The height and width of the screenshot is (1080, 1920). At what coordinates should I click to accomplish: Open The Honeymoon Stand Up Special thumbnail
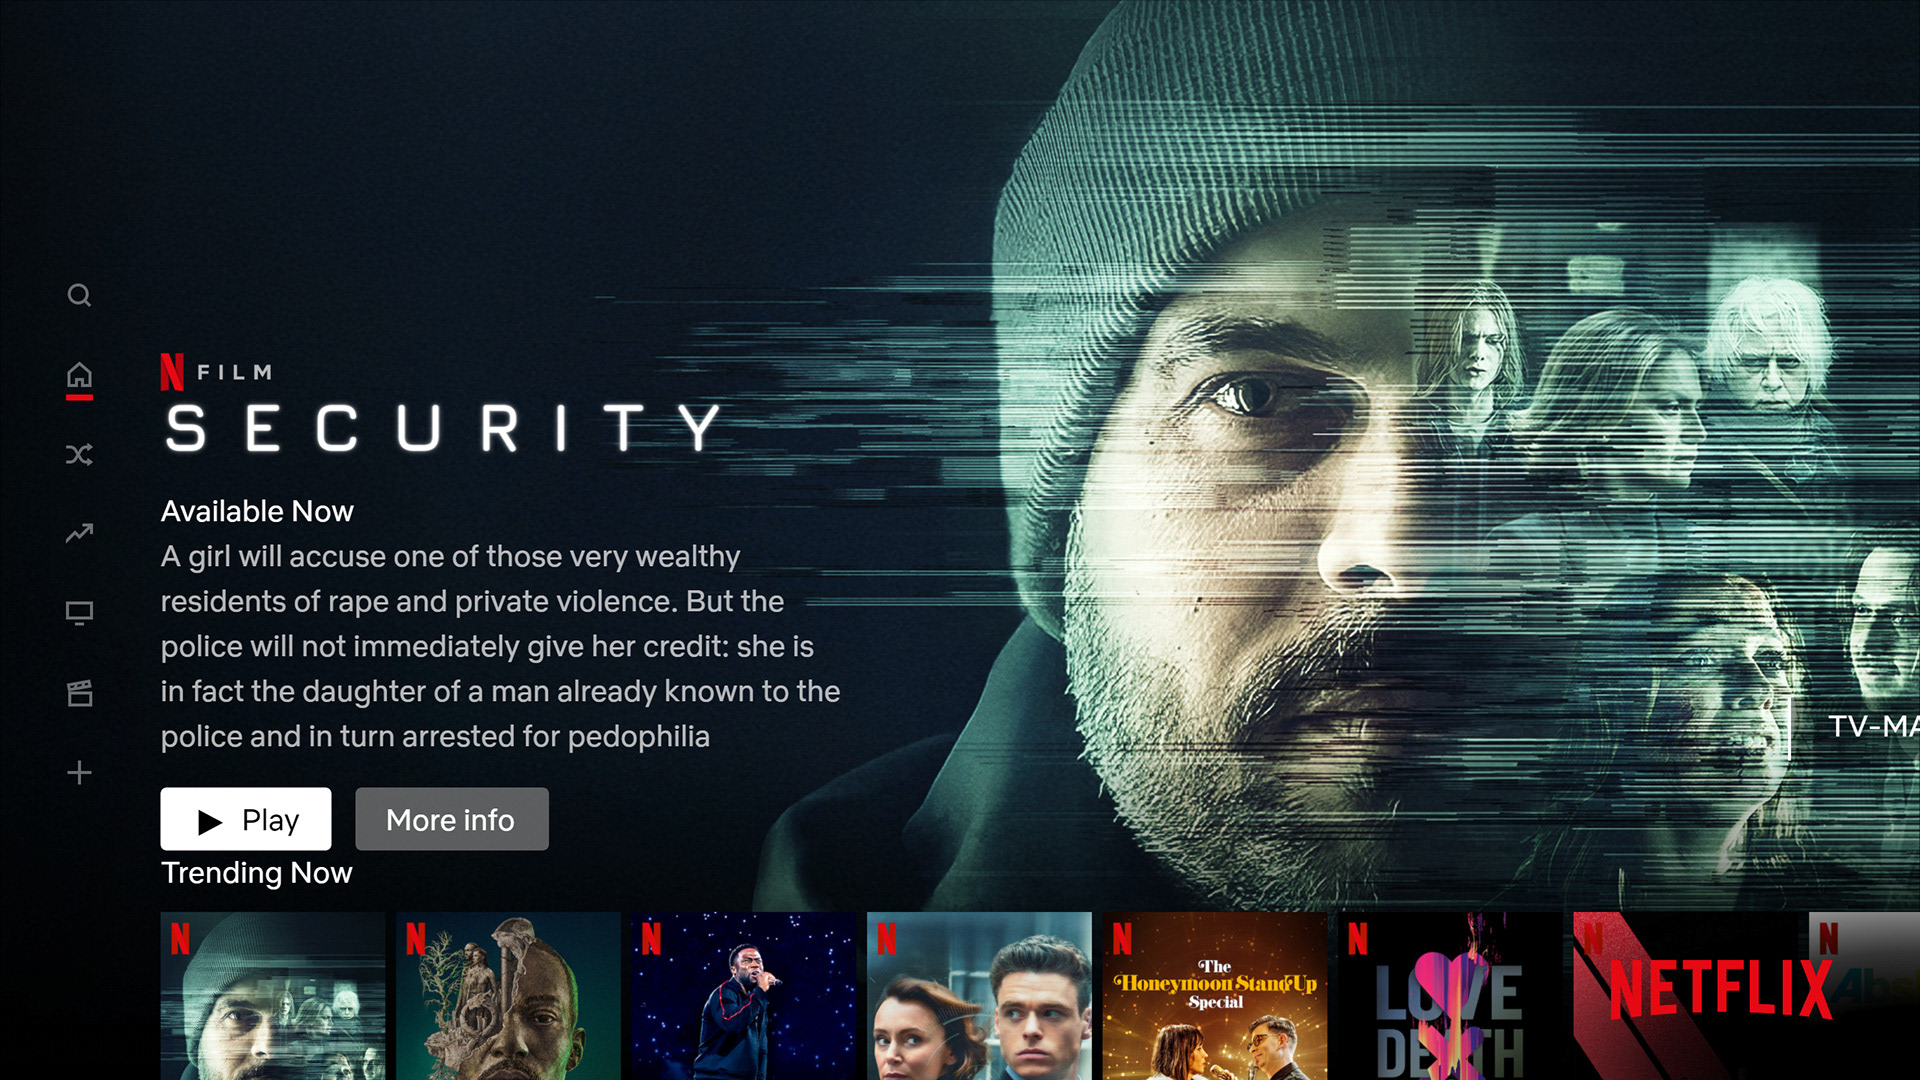pyautogui.click(x=1215, y=996)
